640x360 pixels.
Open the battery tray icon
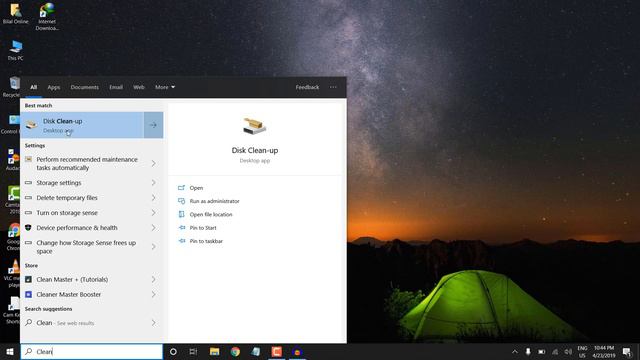542,351
